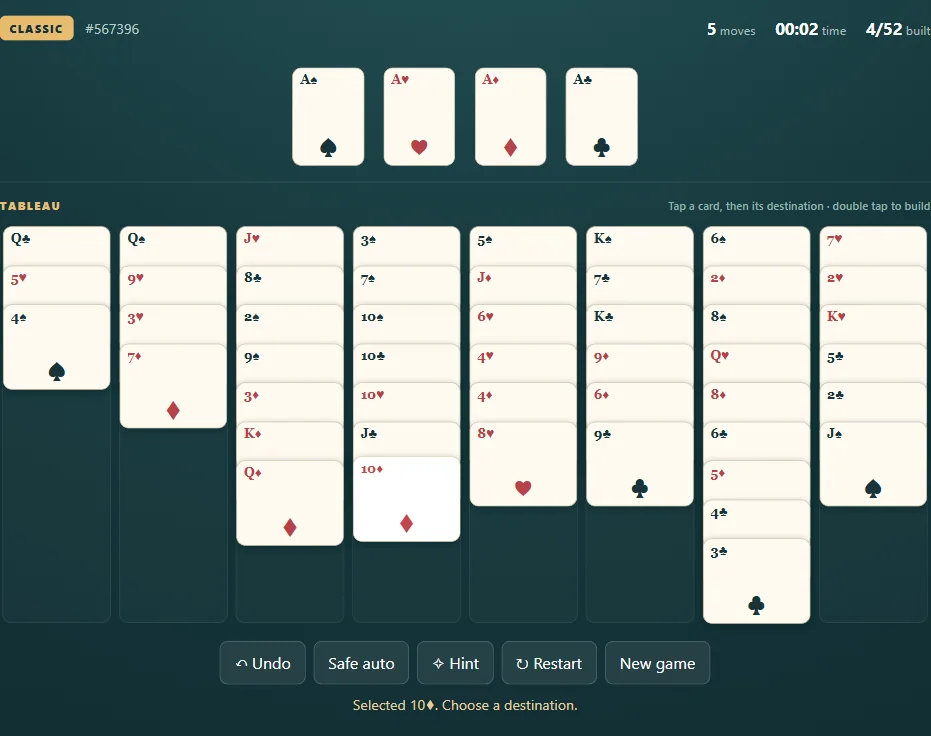
Task: Click the 2 of Diamonds card
Action: pyautogui.click(x=756, y=285)
